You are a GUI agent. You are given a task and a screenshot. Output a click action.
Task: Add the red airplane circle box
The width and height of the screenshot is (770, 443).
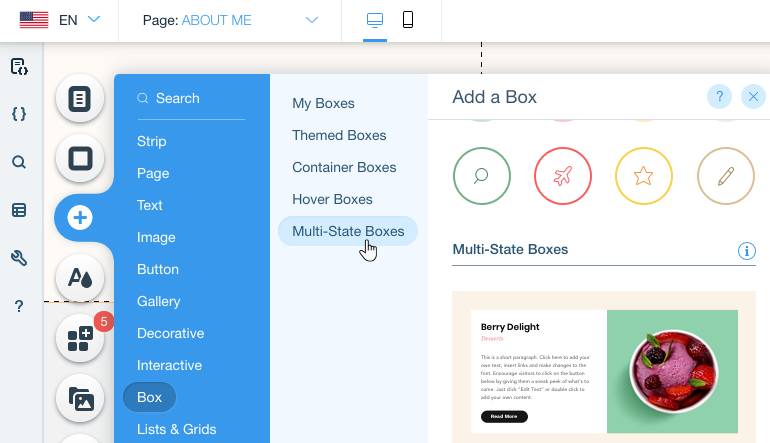click(x=563, y=176)
